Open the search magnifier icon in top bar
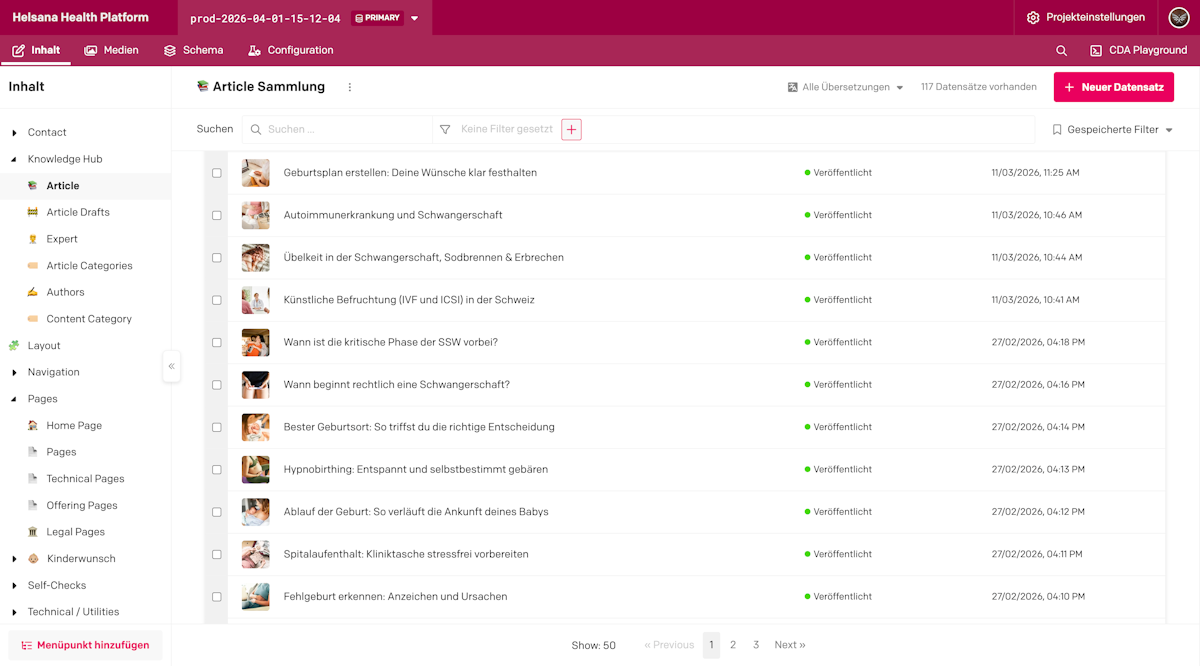Viewport: 1200px width, 666px height. pyautogui.click(x=1061, y=50)
